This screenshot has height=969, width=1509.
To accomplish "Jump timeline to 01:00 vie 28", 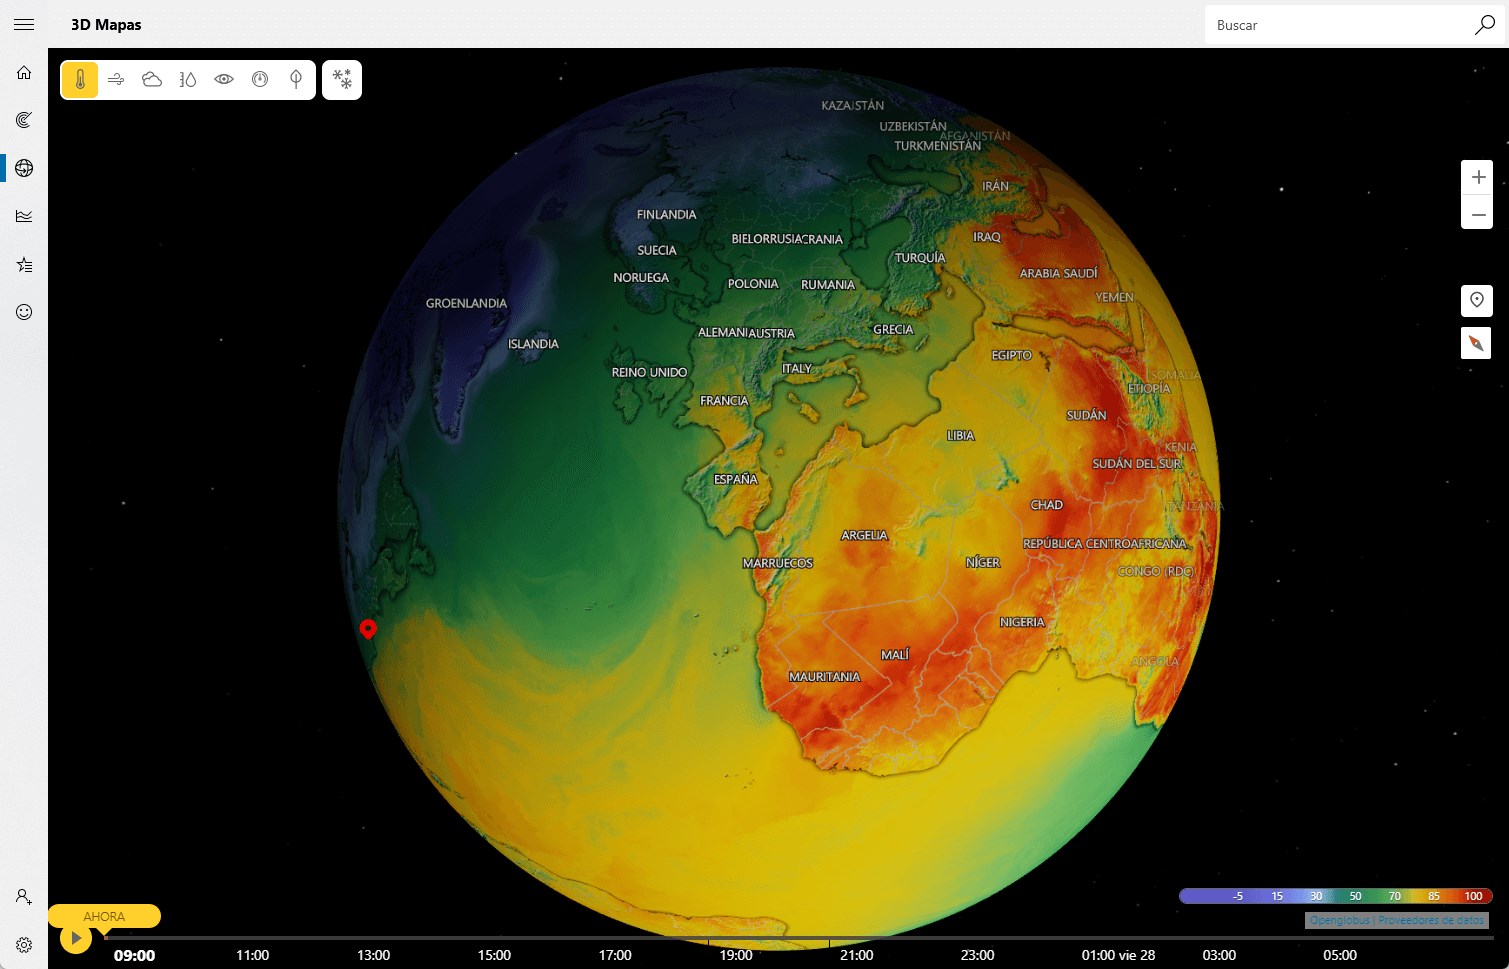I will point(1118,955).
